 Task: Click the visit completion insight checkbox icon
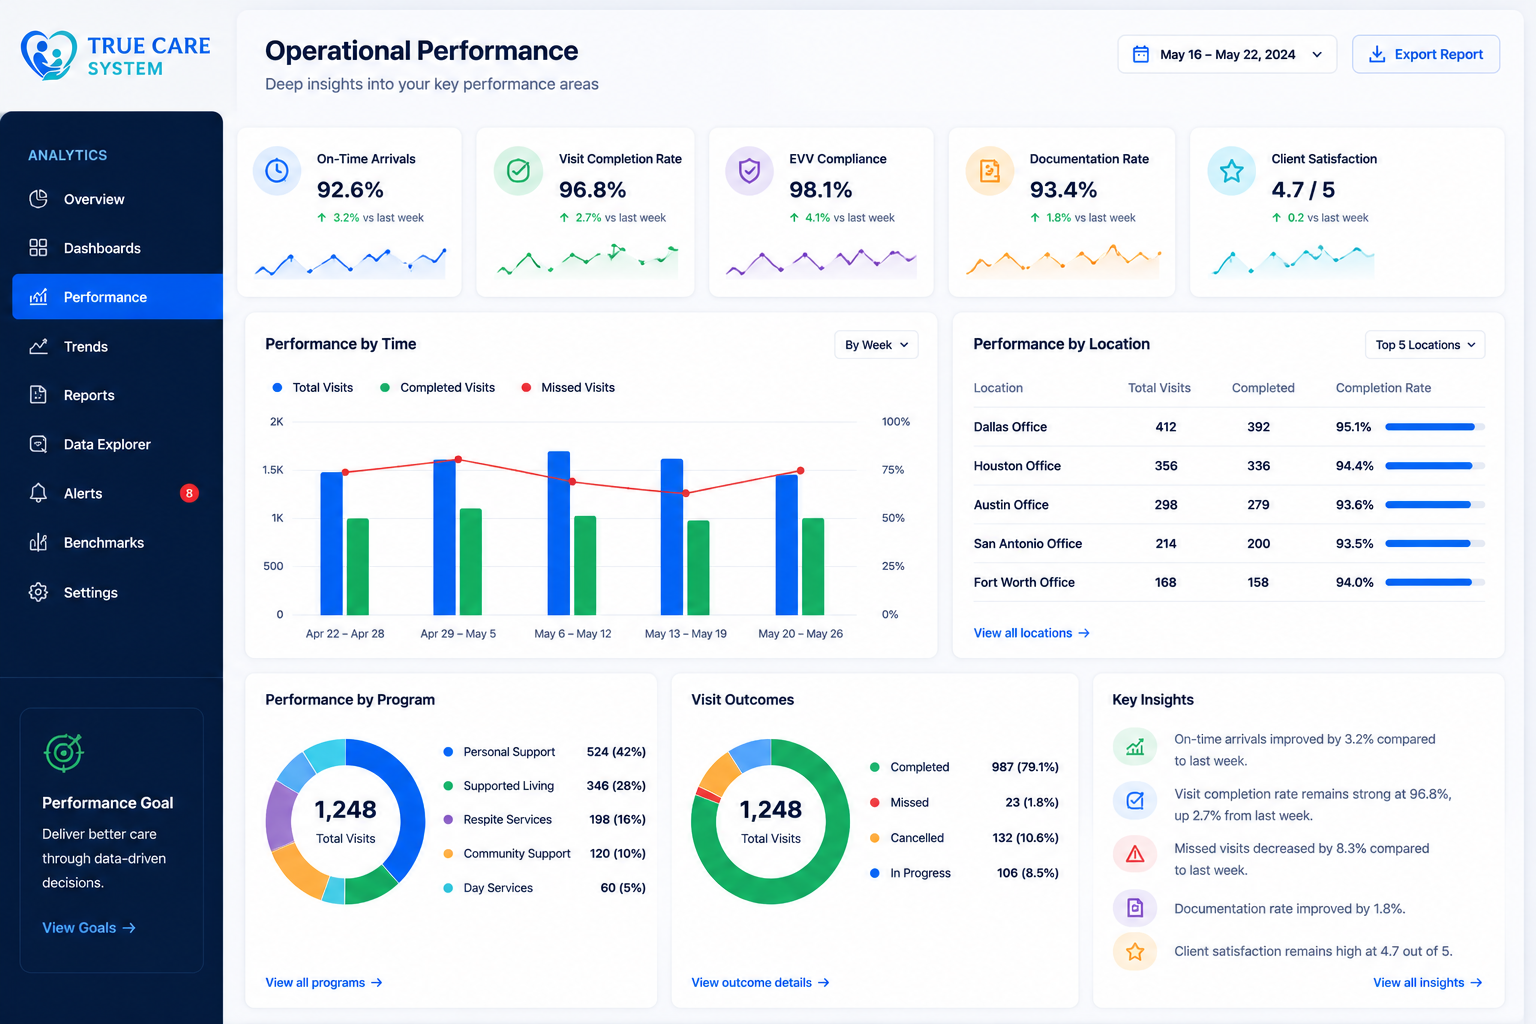point(1135,800)
